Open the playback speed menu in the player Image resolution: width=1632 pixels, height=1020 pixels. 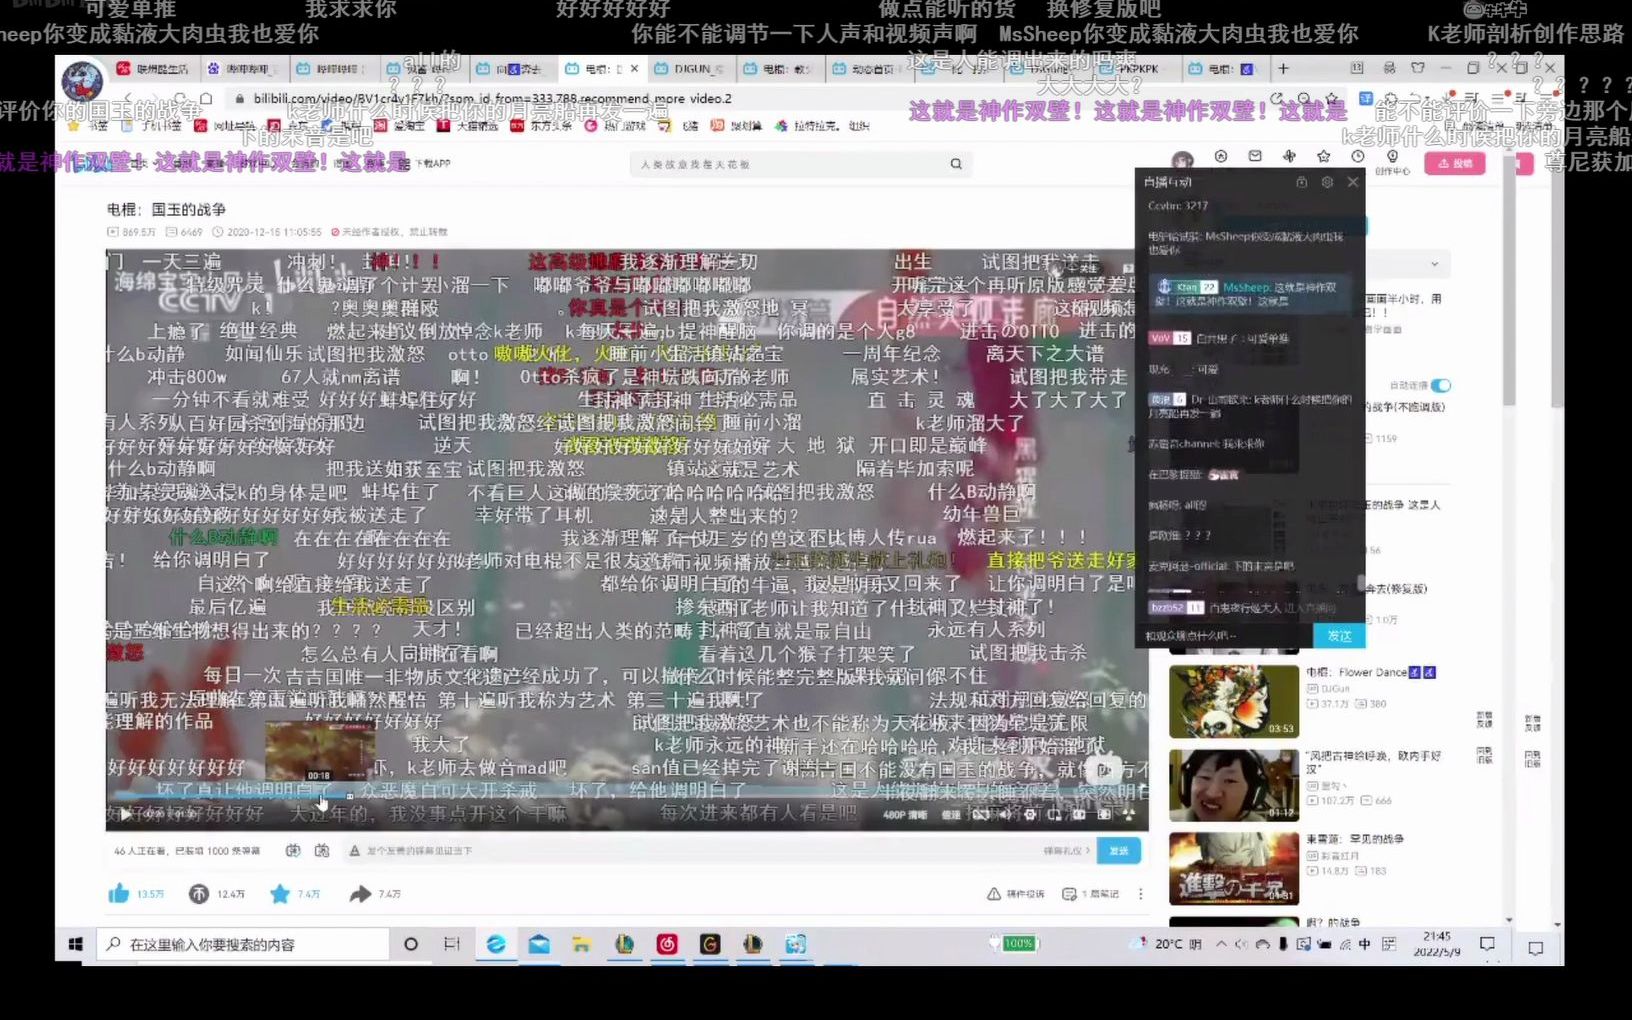click(952, 815)
